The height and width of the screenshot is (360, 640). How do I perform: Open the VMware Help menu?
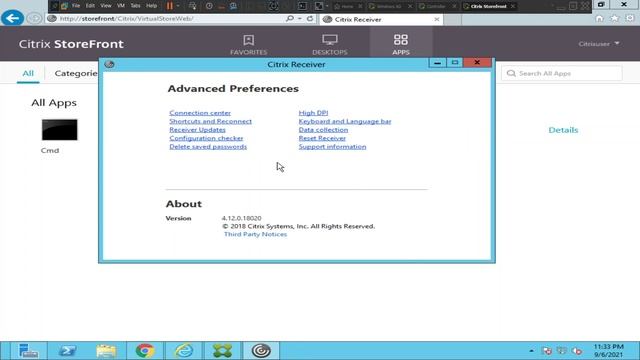pyautogui.click(x=151, y=6)
